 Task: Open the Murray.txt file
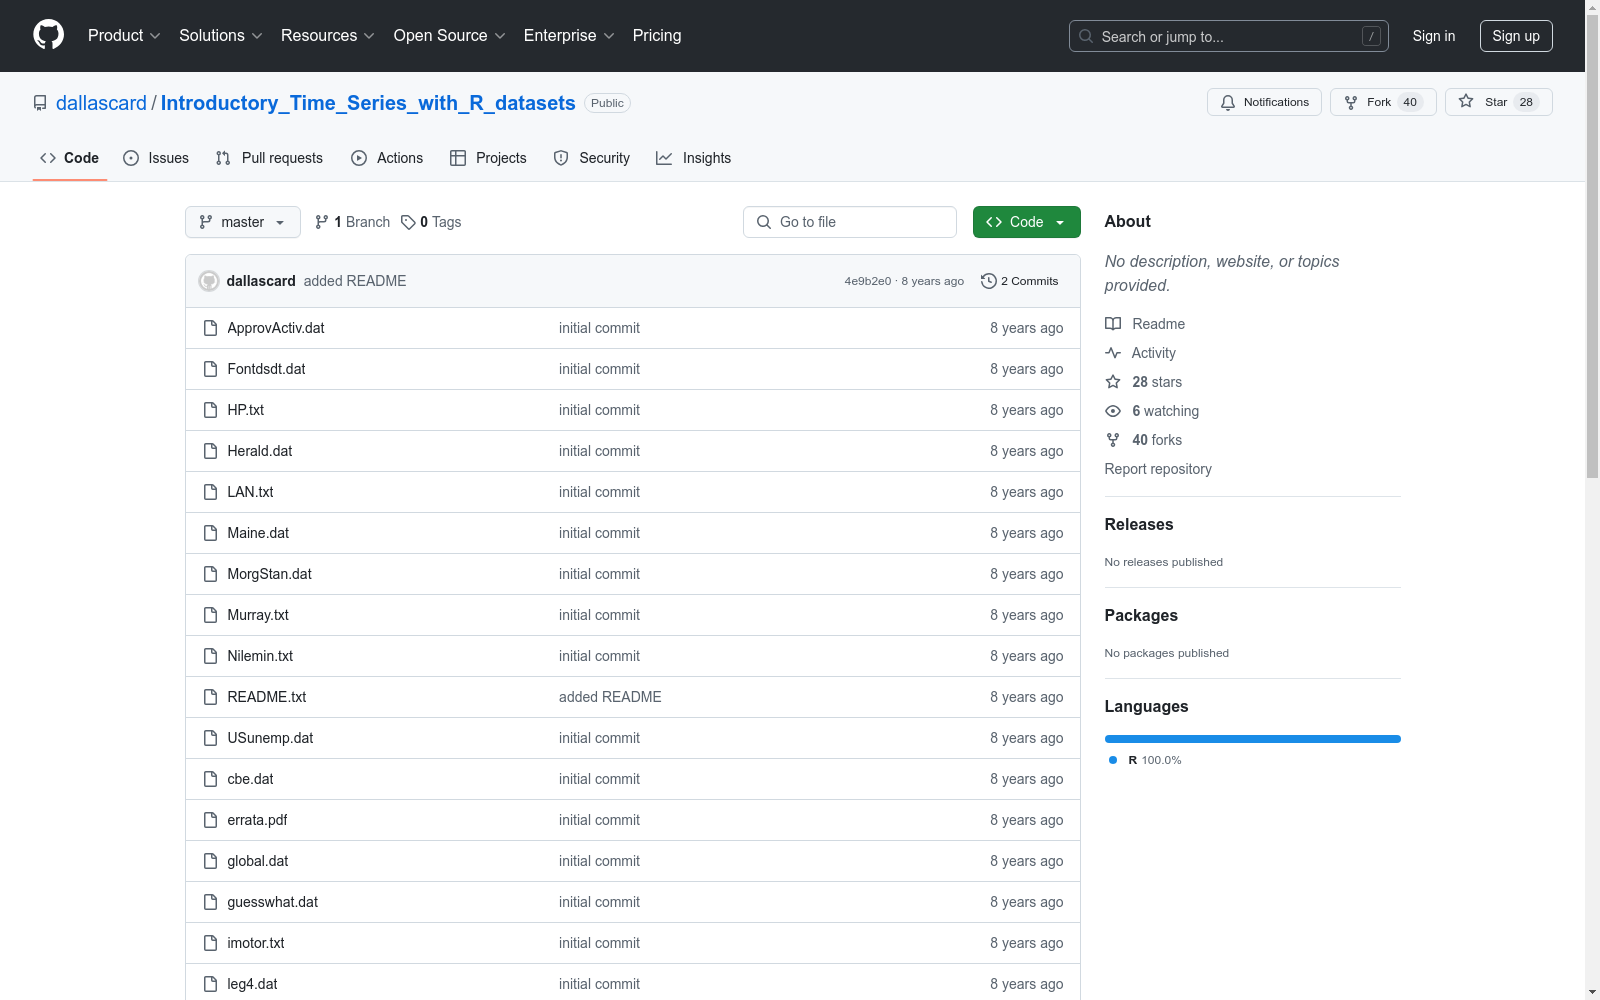pyautogui.click(x=258, y=615)
